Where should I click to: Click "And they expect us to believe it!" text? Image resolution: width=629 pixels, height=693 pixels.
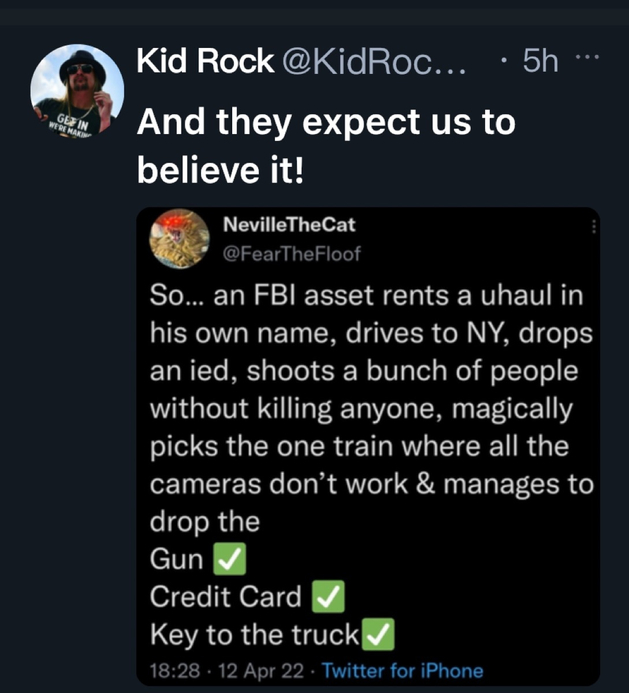[326, 145]
